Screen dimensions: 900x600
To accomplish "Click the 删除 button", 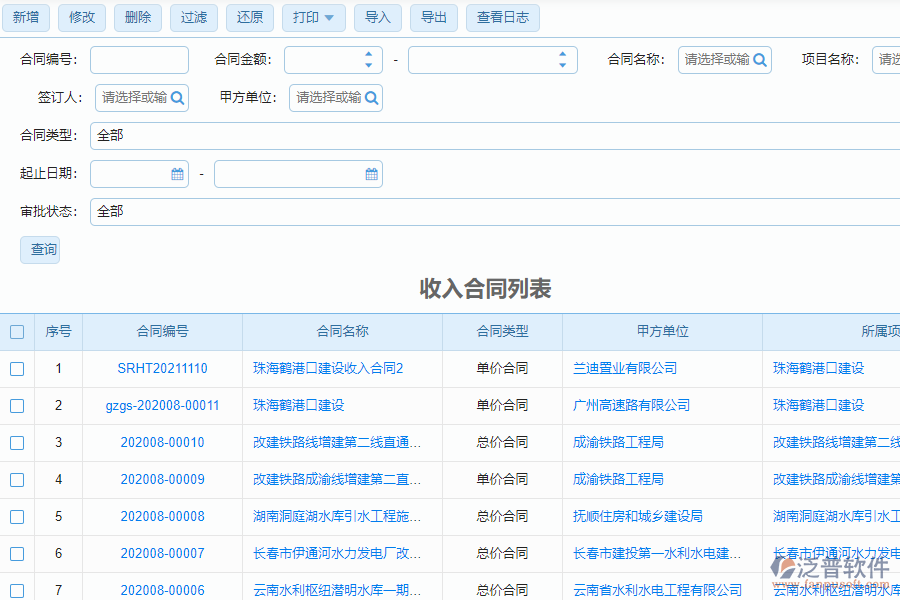I will tap(137, 17).
